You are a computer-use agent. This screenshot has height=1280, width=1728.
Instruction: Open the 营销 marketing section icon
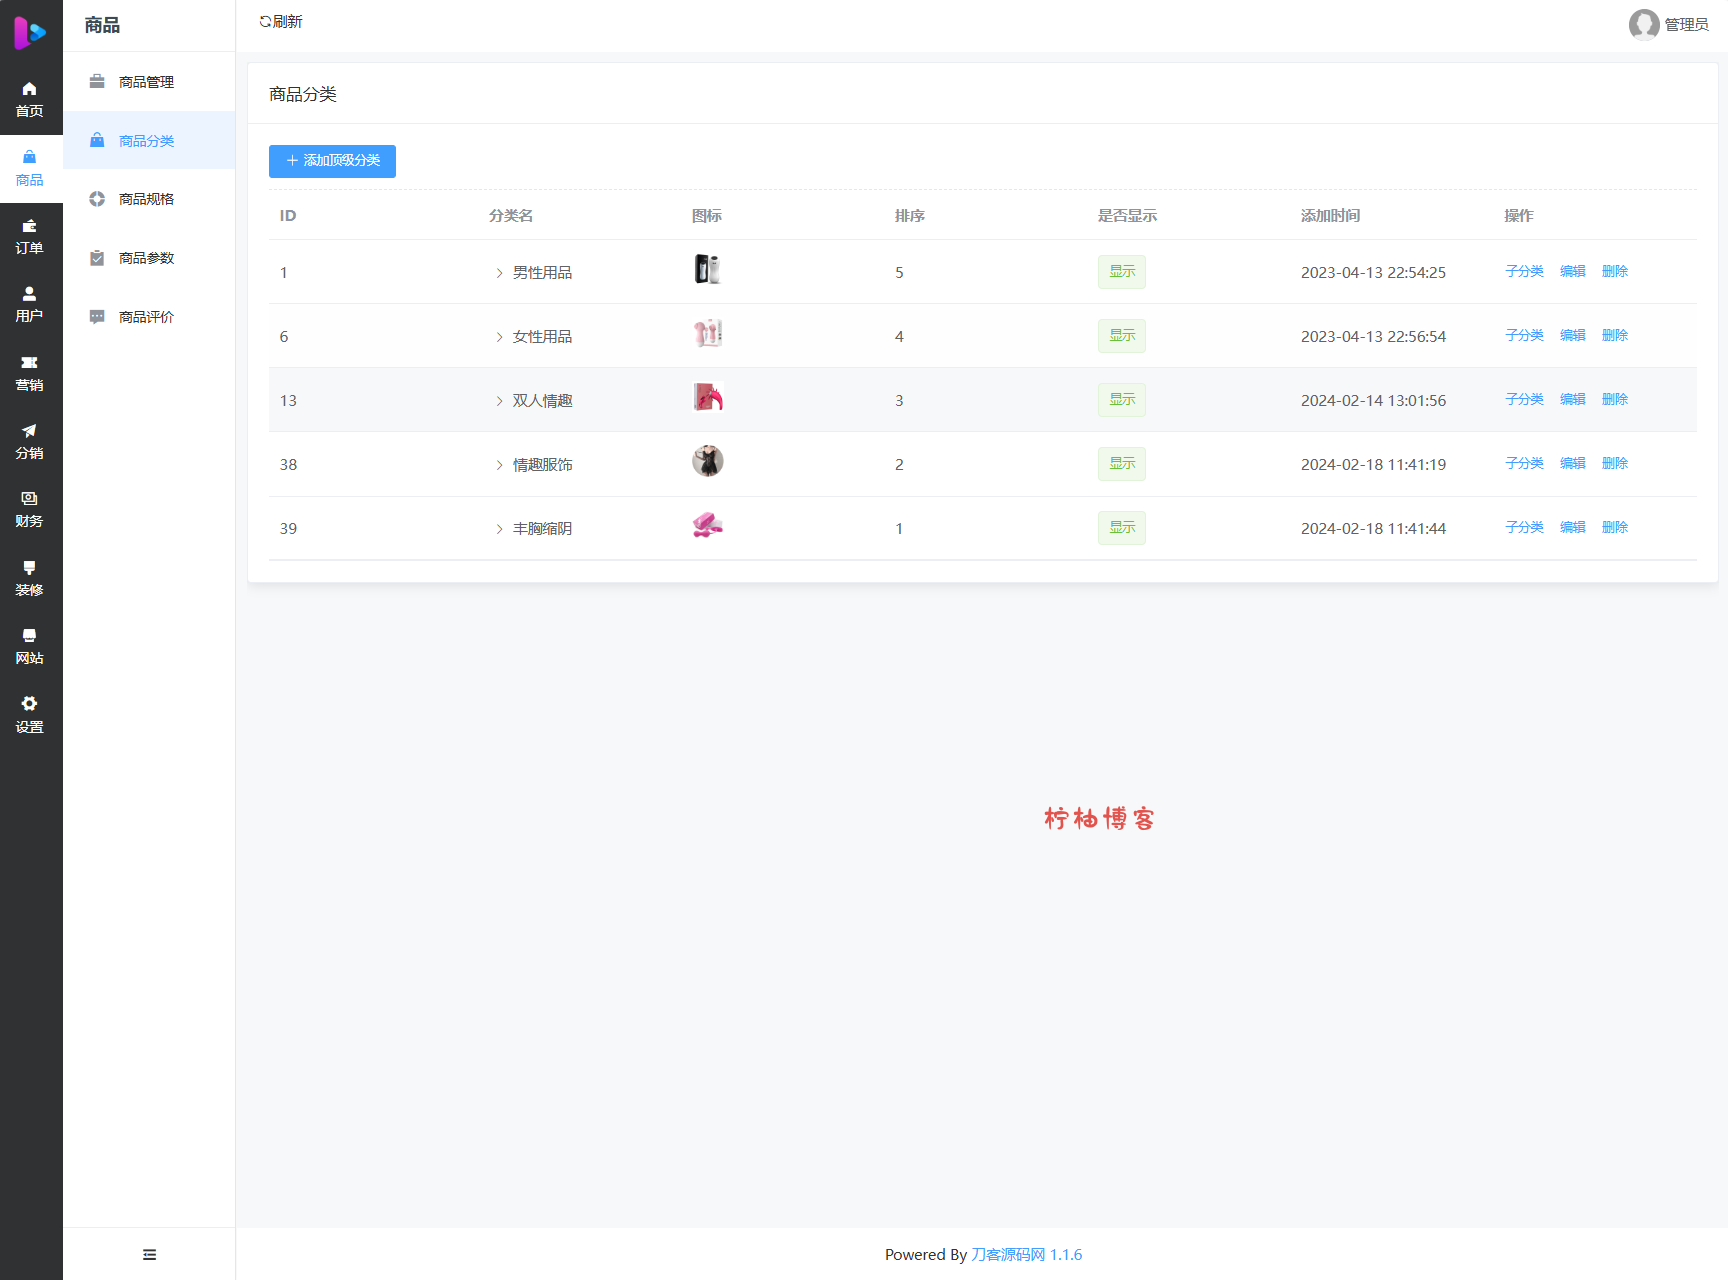click(x=29, y=363)
